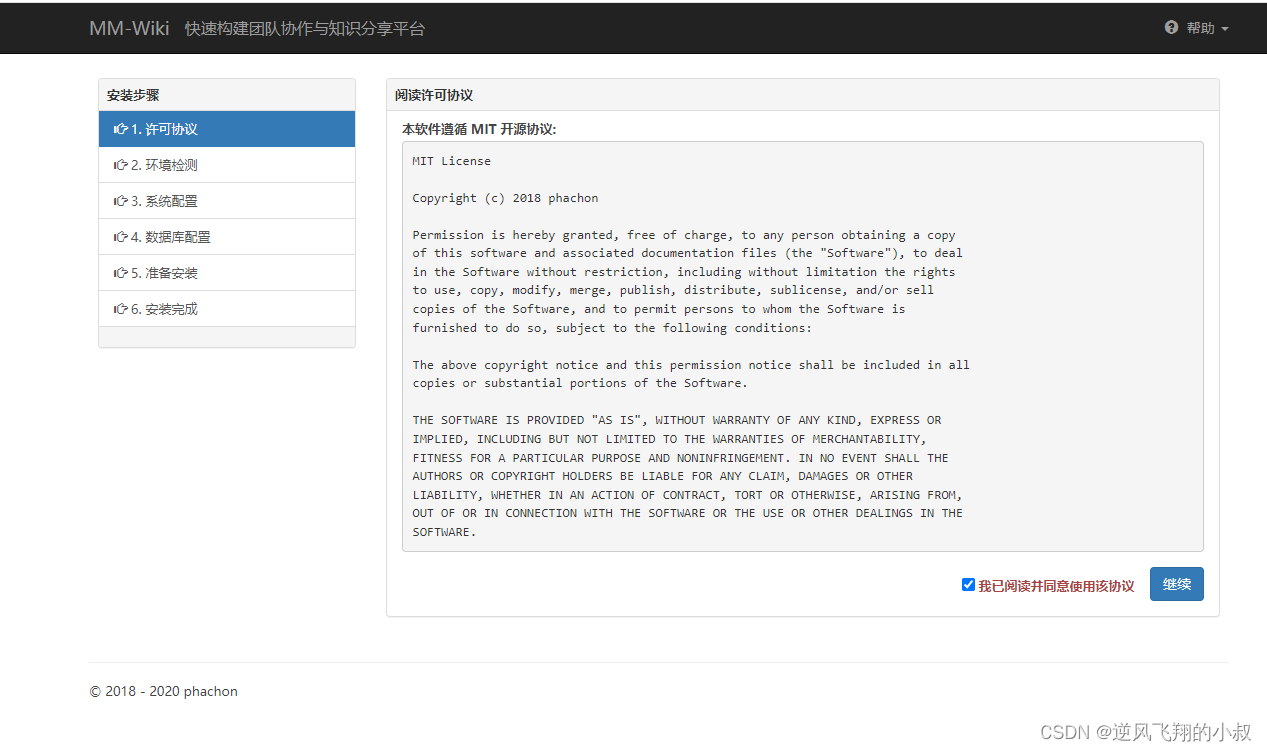Click the '© 2018 - 2020 phachon' footer text
This screenshot has width=1267, height=751.
pos(164,691)
